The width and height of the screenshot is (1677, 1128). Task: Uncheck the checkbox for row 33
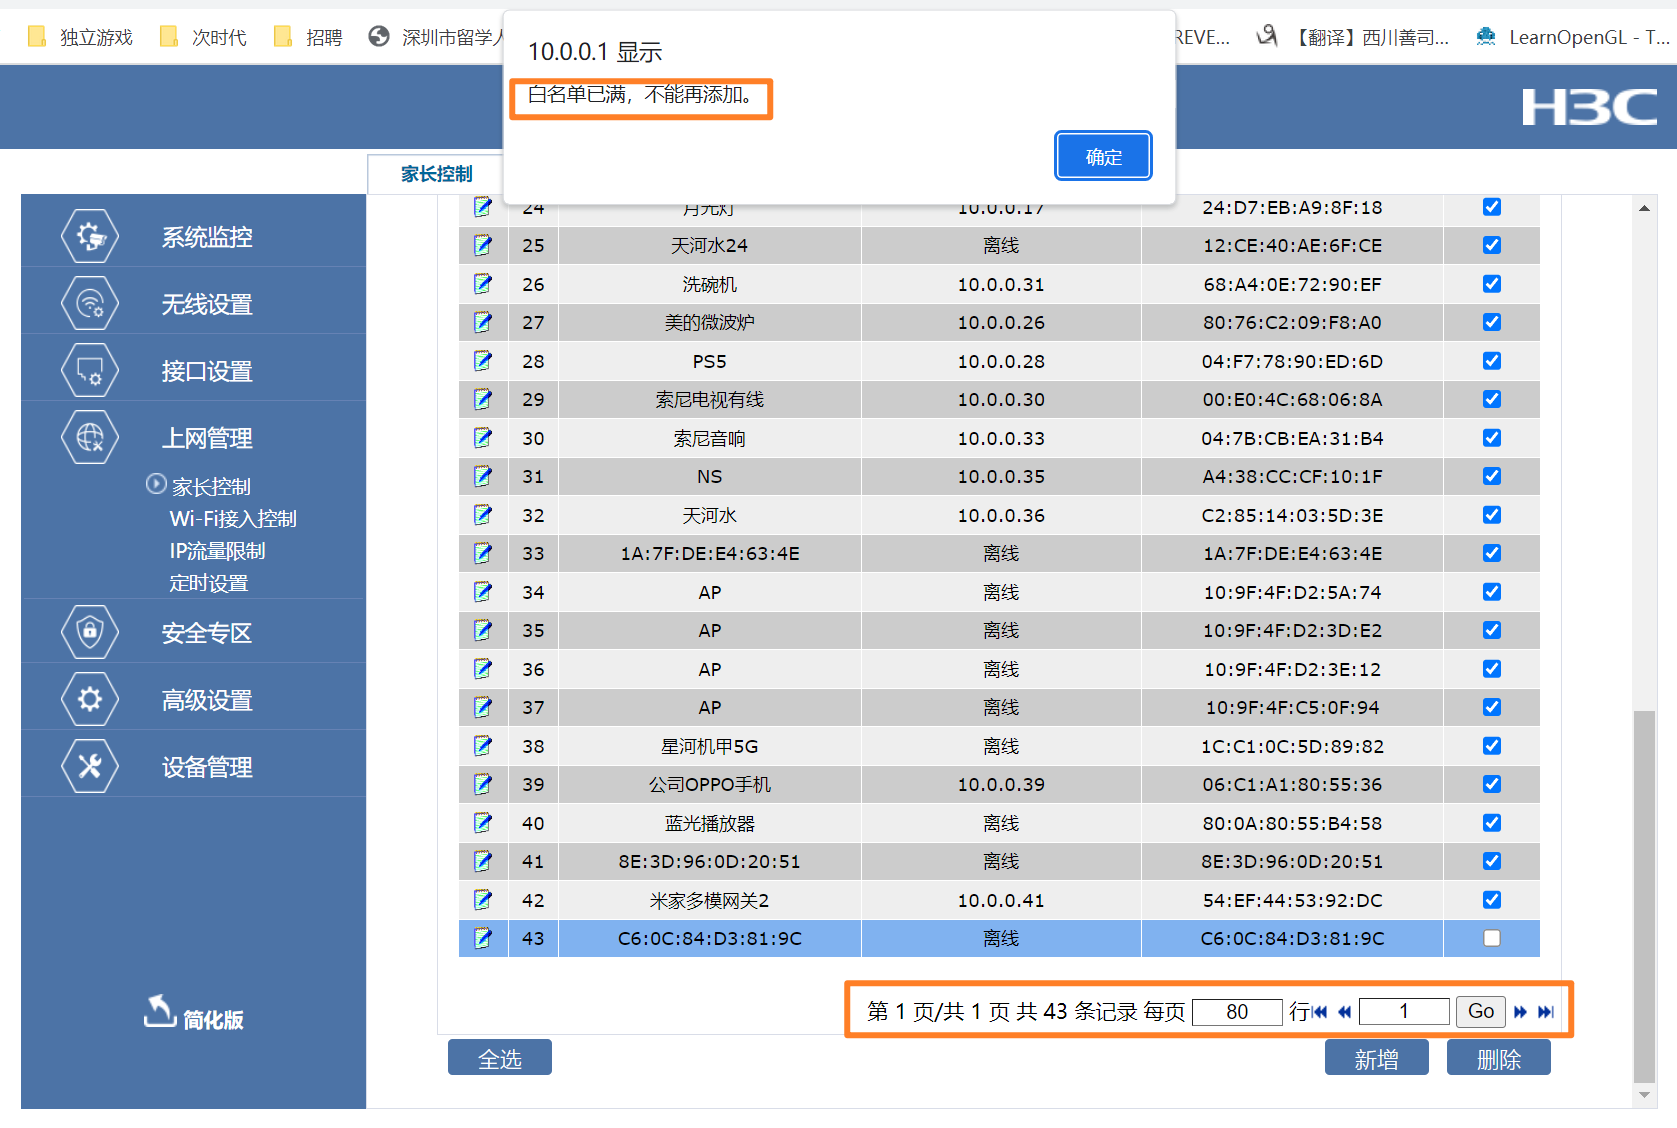(1492, 553)
